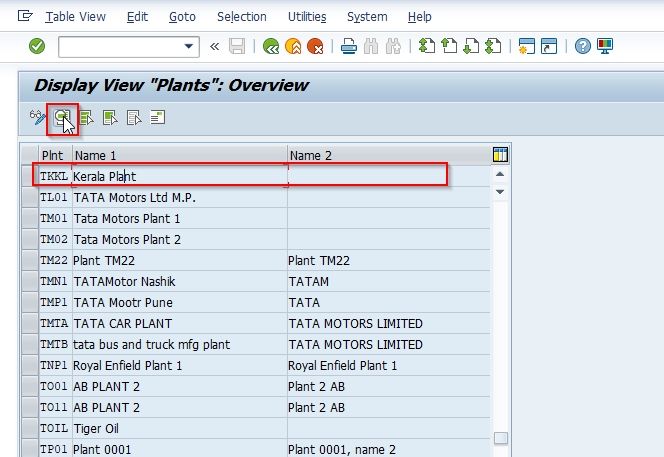Click the tata bus and truck mfg plant cell
The image size is (664, 457).
(180, 344)
